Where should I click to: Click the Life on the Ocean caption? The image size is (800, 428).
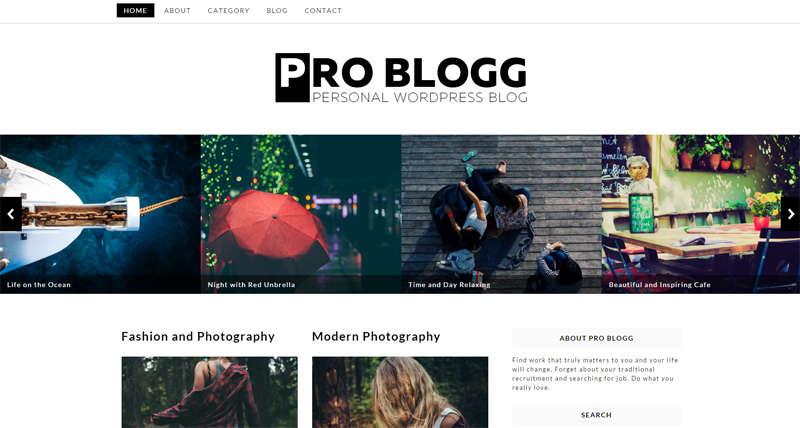point(39,285)
